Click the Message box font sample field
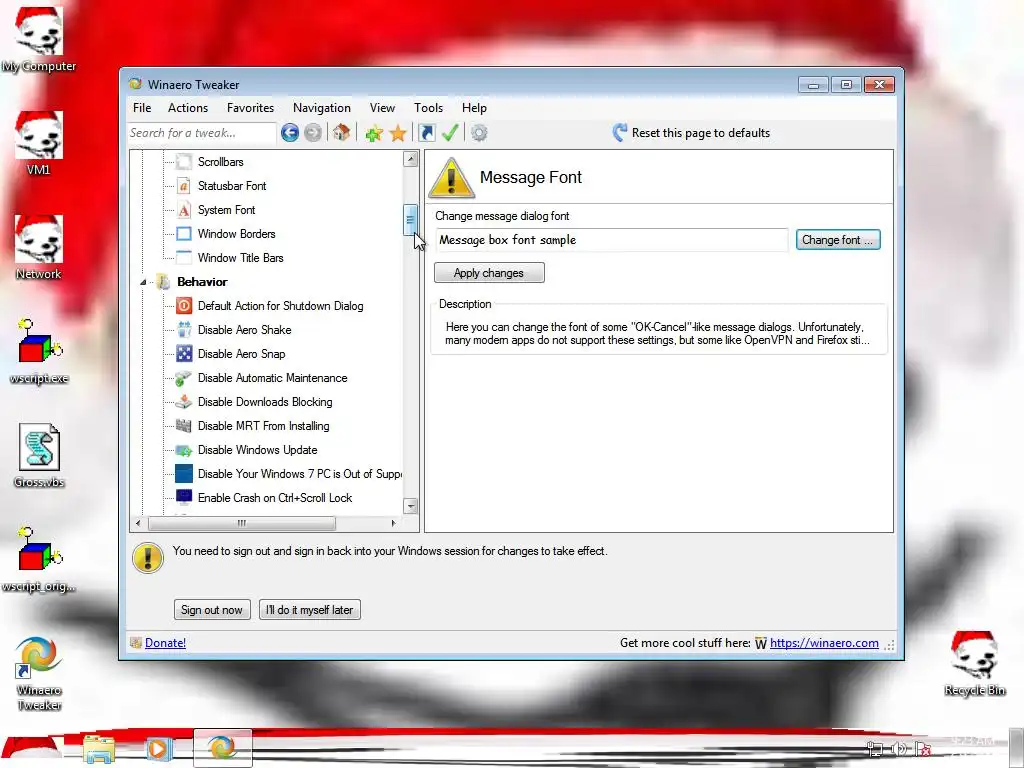The height and width of the screenshot is (768, 1024). [x=612, y=240]
